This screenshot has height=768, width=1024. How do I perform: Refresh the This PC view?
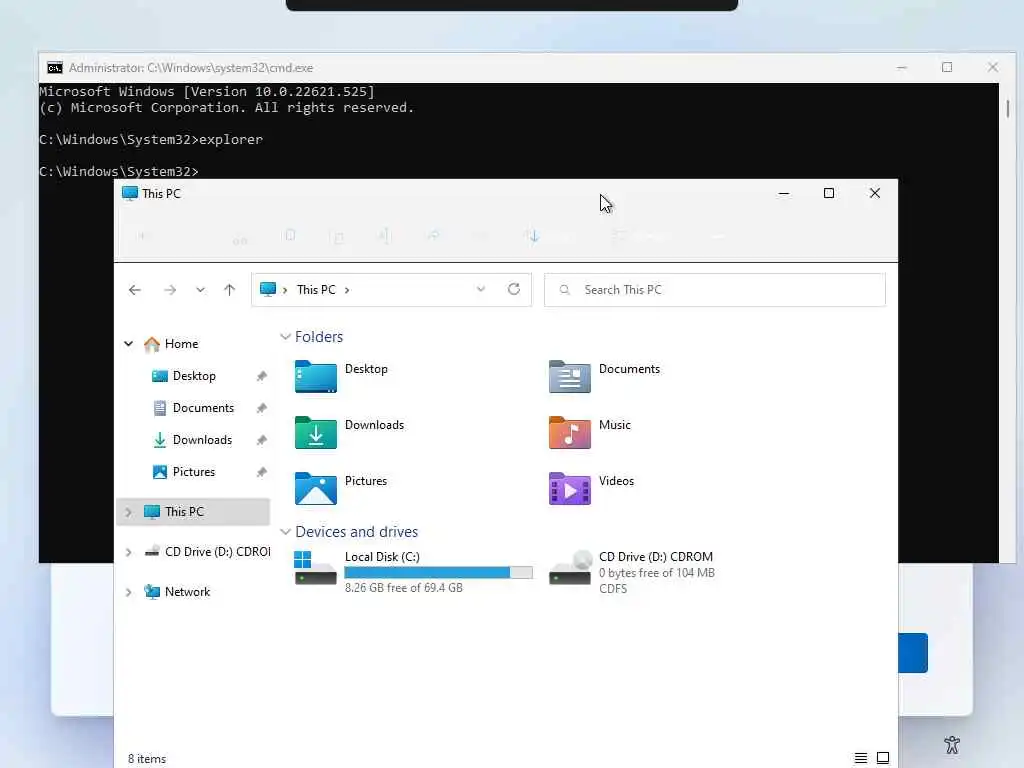pos(514,289)
